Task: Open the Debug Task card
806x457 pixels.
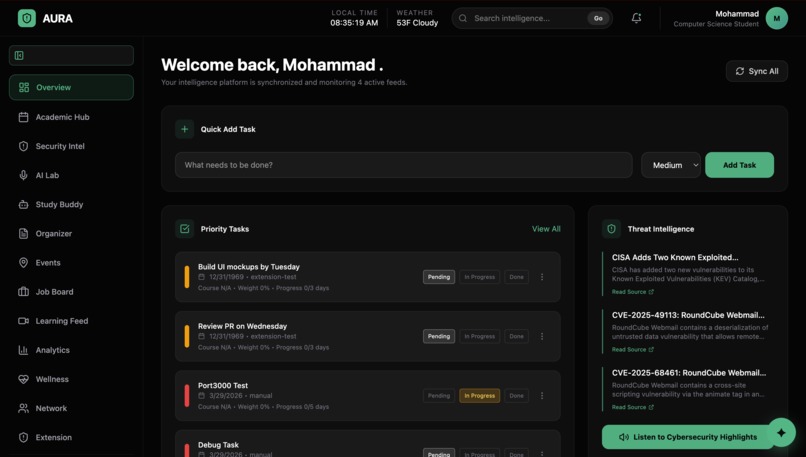Action: point(368,444)
